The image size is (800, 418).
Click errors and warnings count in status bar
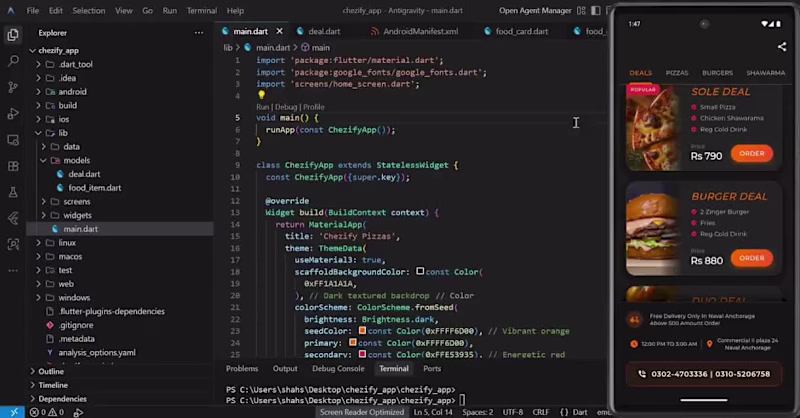click(x=46, y=412)
